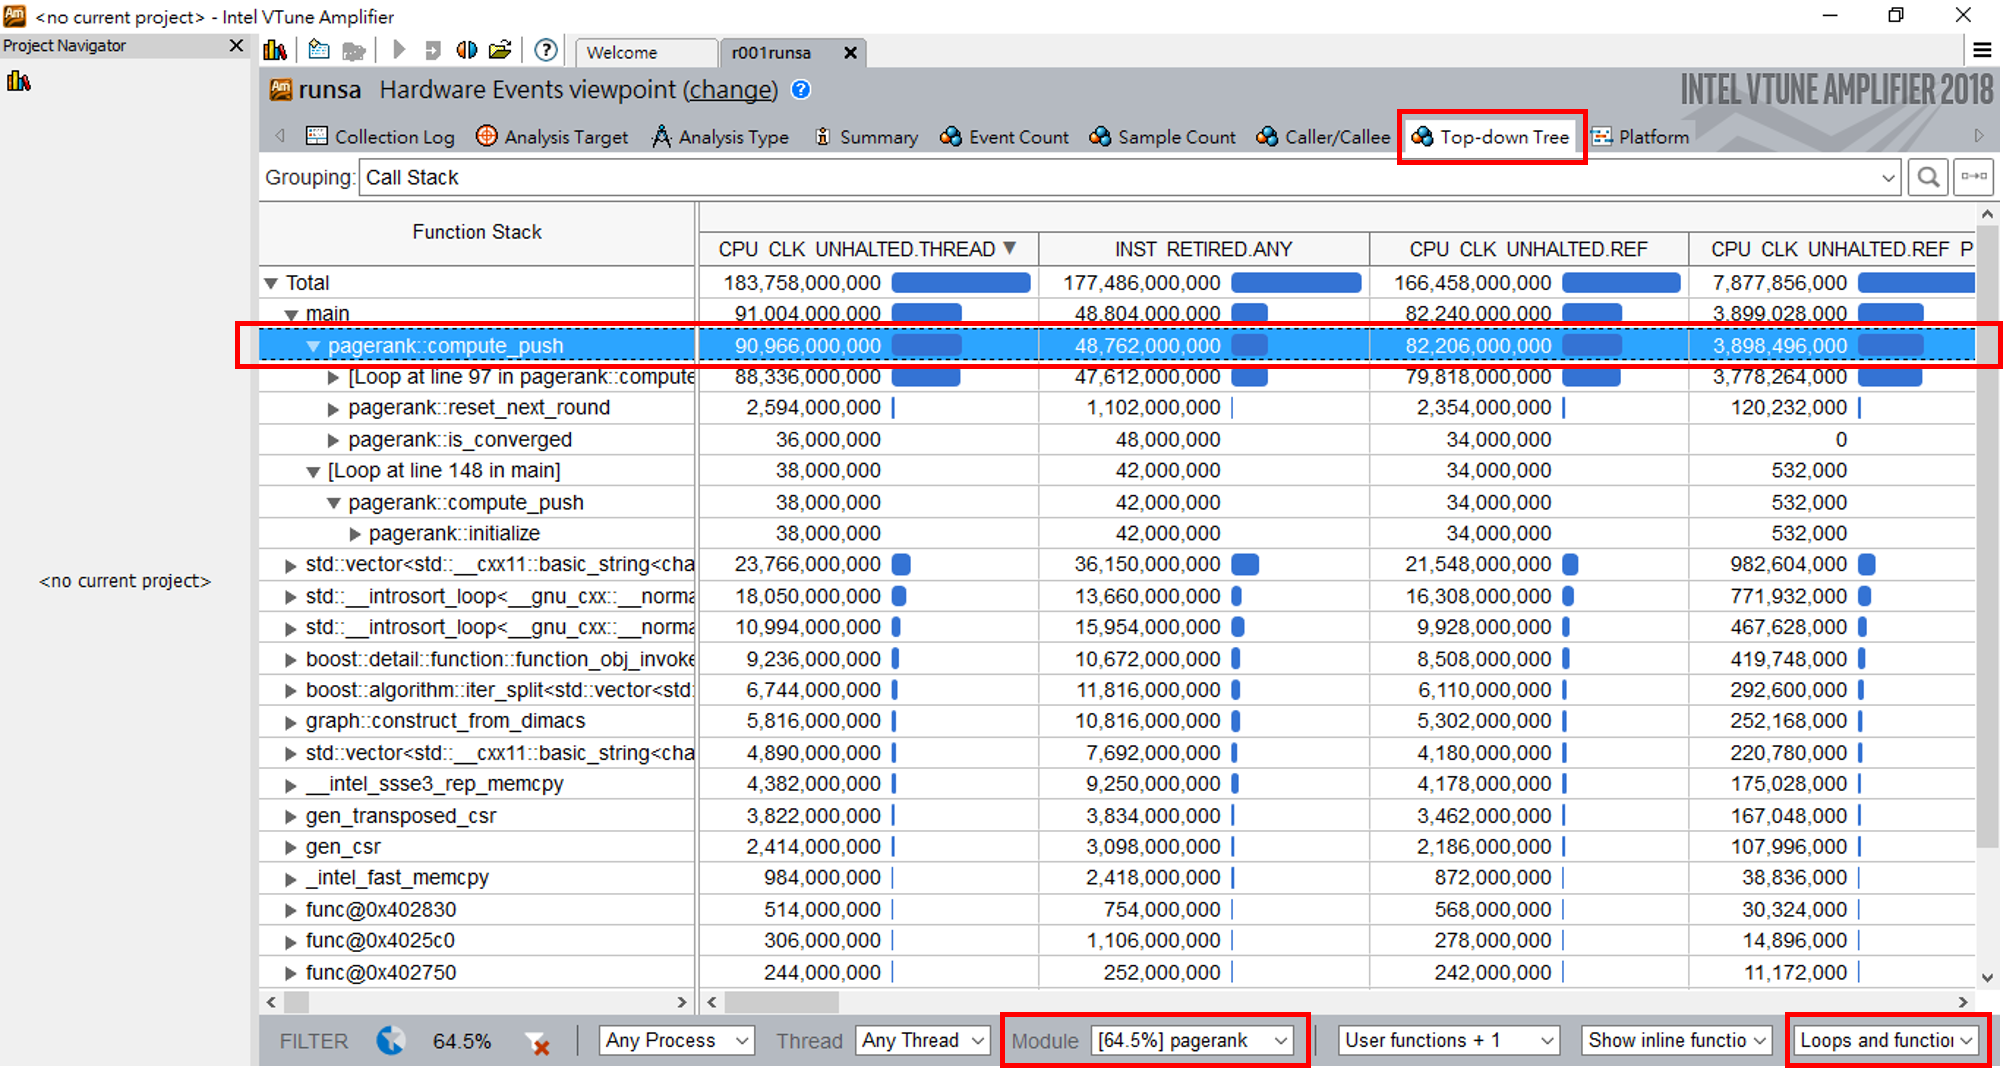Open the Caller/Callee tab
This screenshot has height=1068, width=2003.
1324,137
